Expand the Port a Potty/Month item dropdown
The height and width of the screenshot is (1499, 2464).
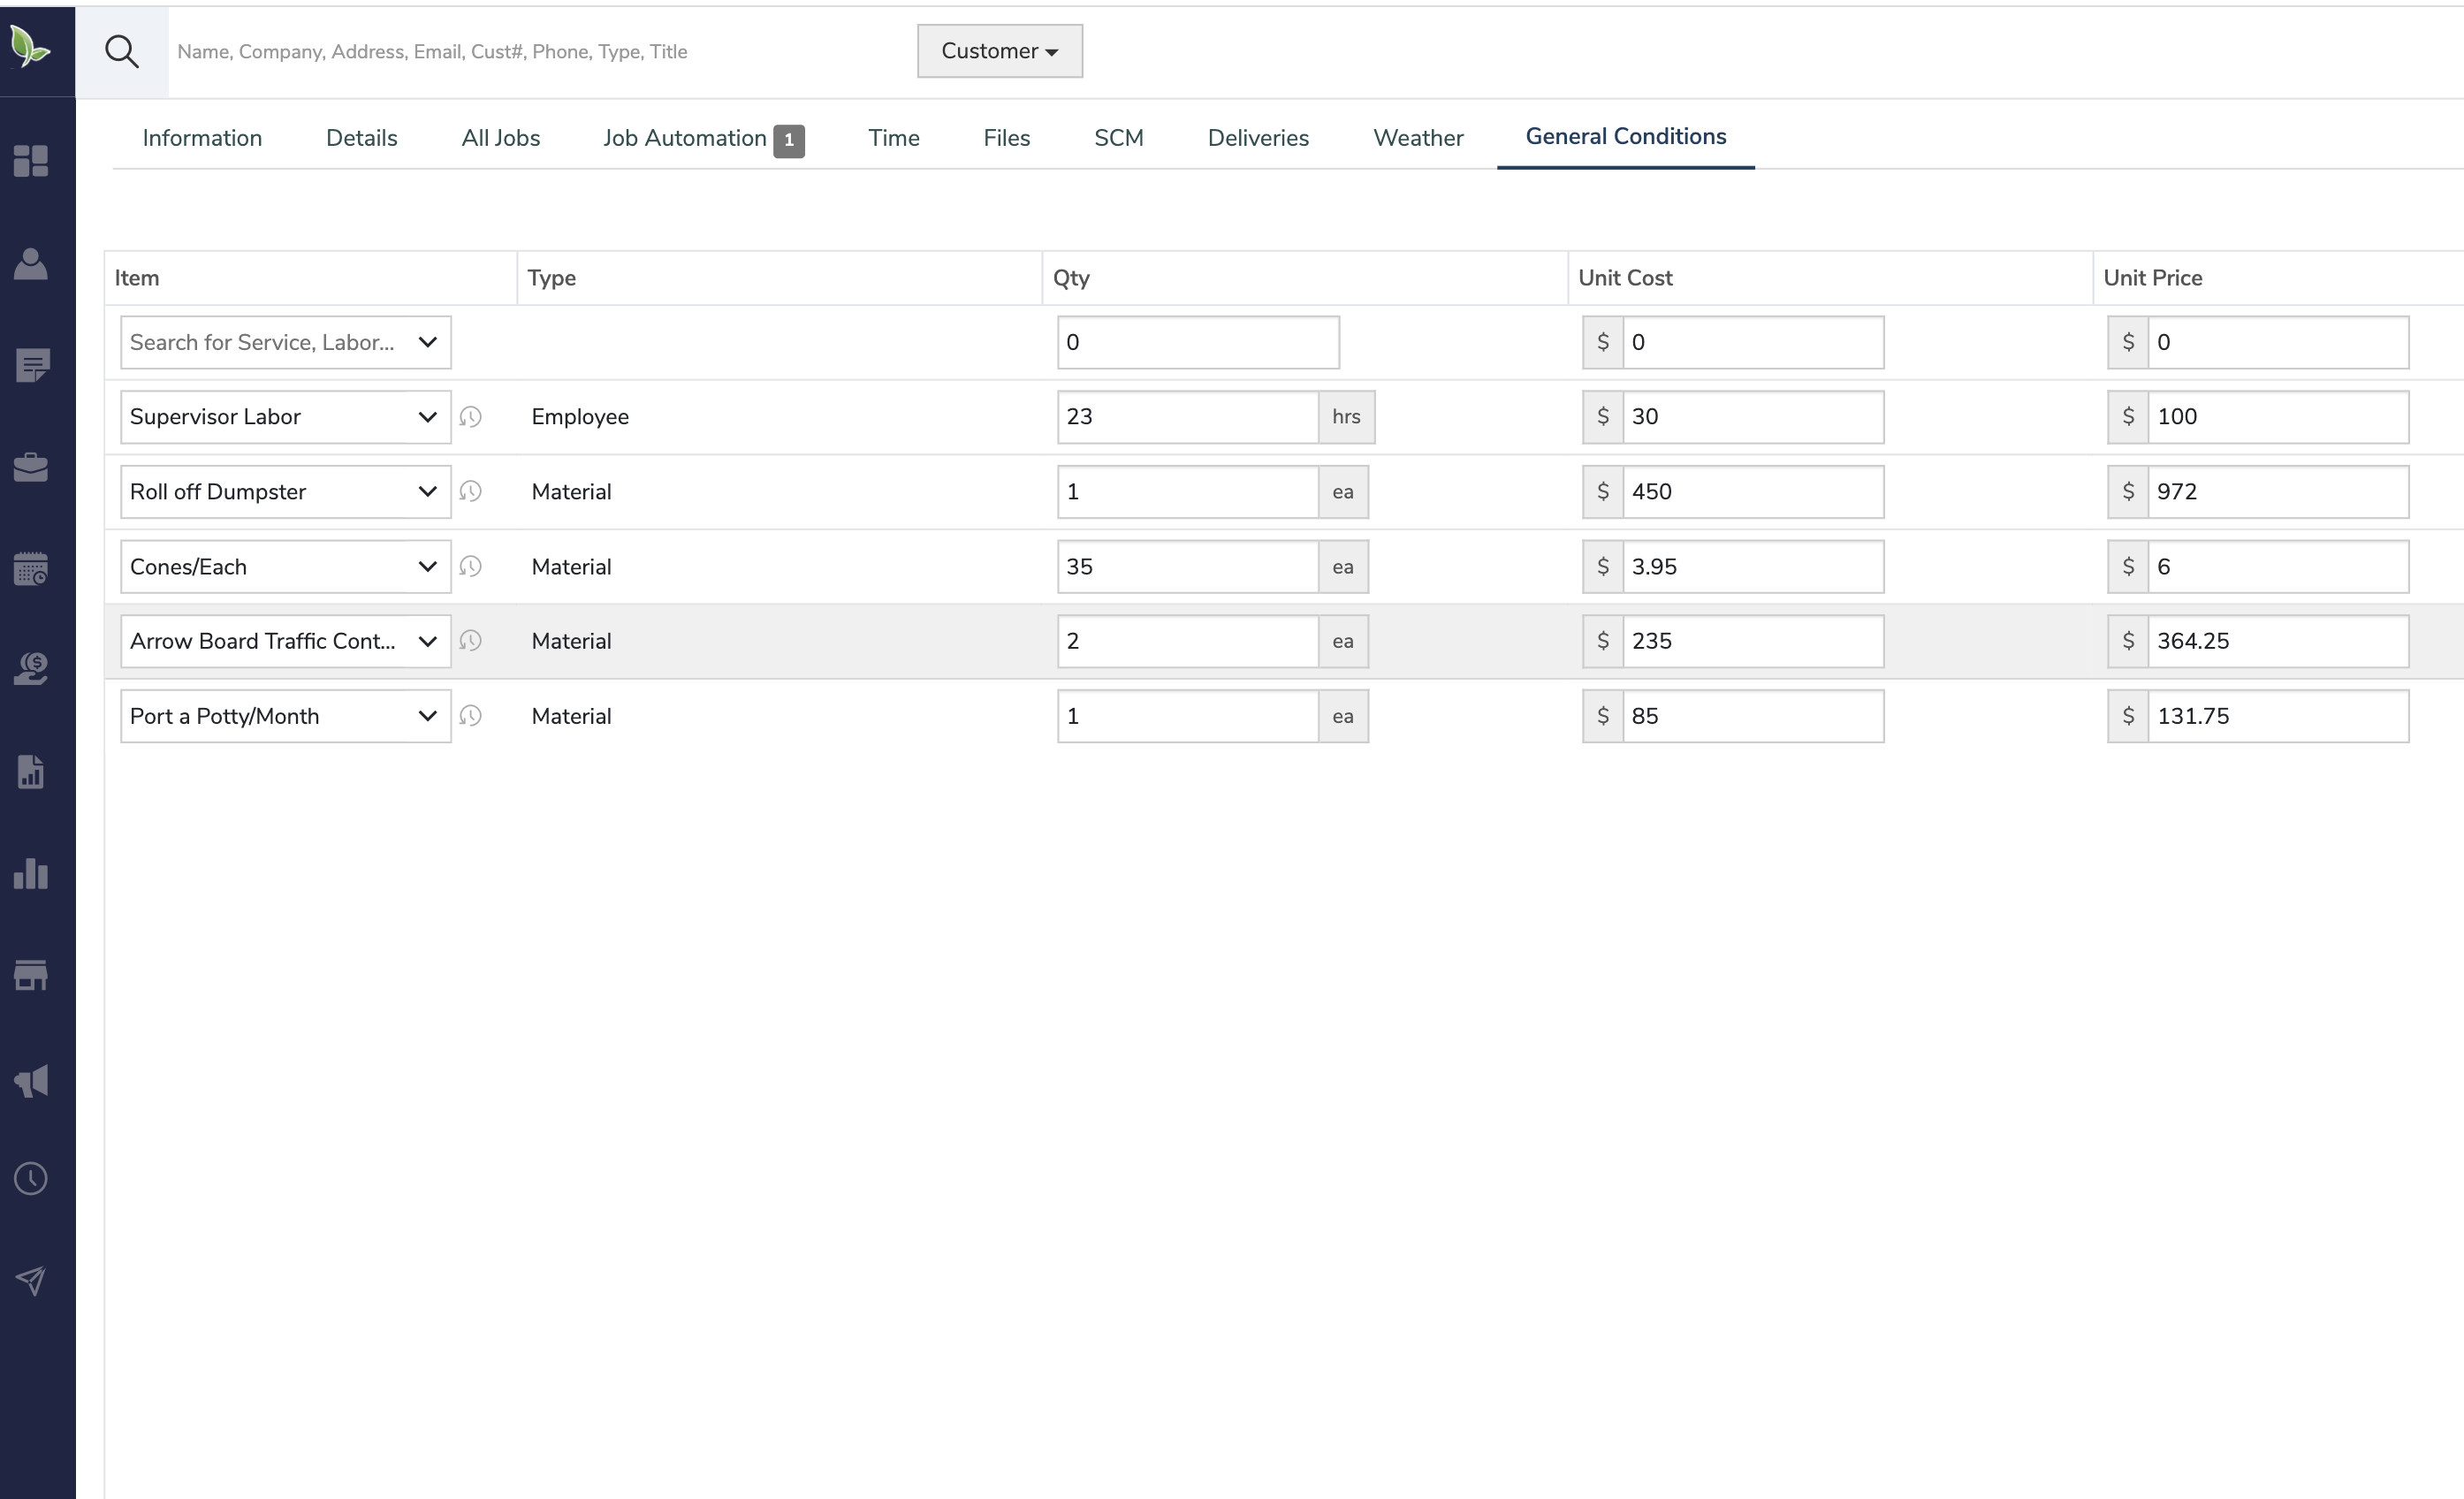pyautogui.click(x=286, y=716)
